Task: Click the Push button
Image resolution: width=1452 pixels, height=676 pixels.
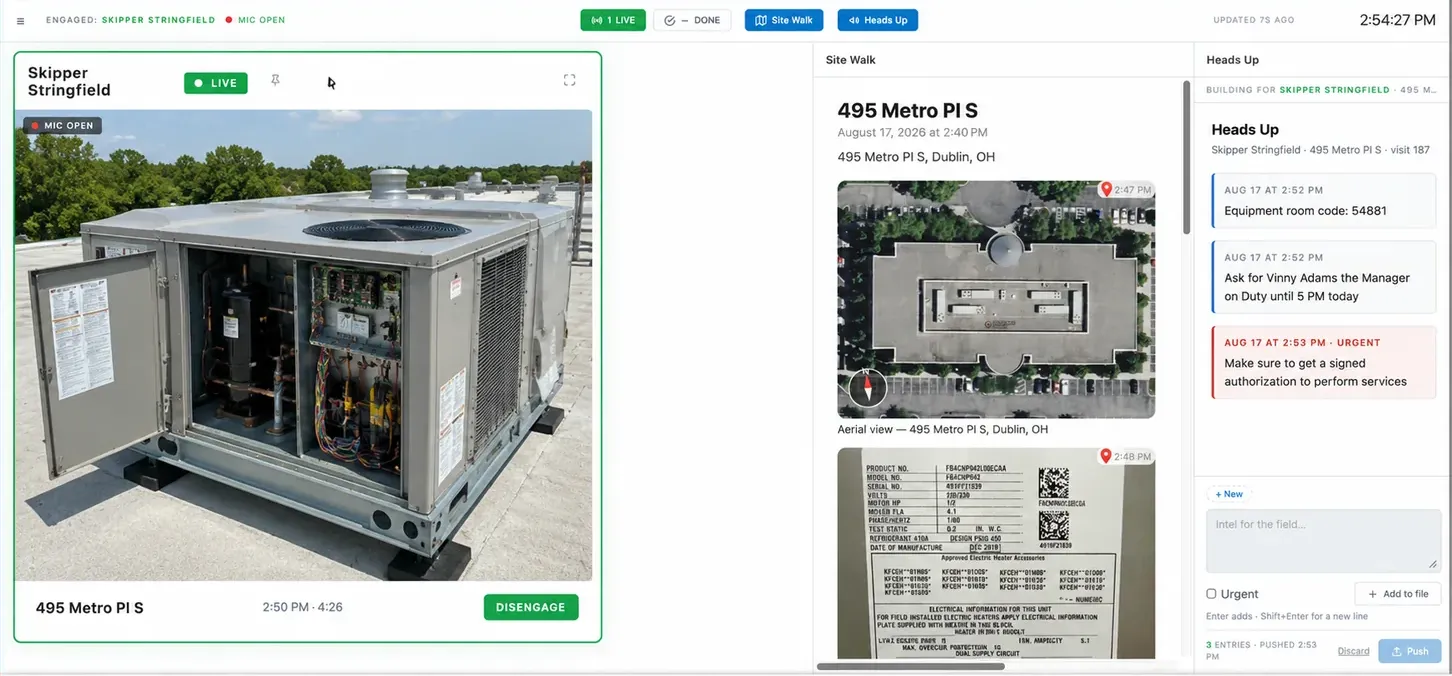Action: coord(1410,651)
